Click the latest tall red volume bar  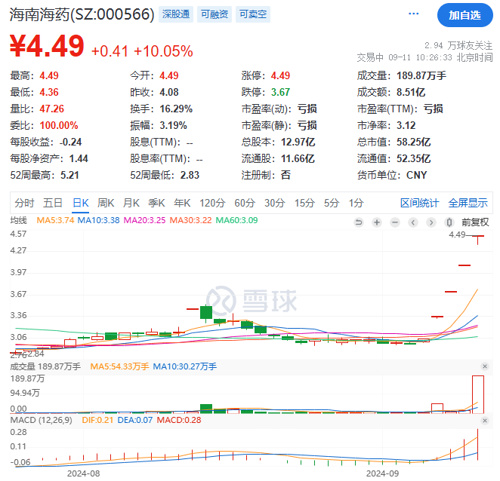pyautogui.click(x=478, y=394)
